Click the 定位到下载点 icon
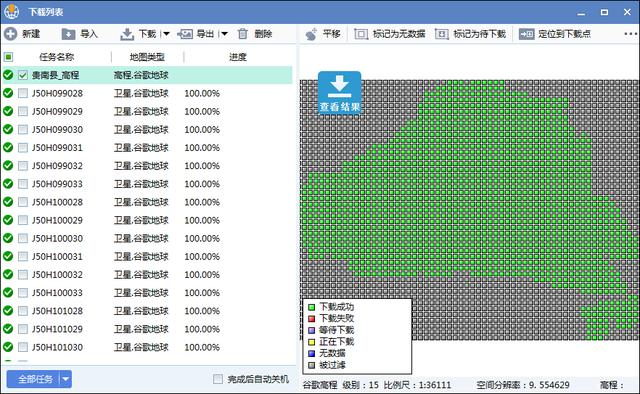The image size is (640, 394). pyautogui.click(x=526, y=34)
